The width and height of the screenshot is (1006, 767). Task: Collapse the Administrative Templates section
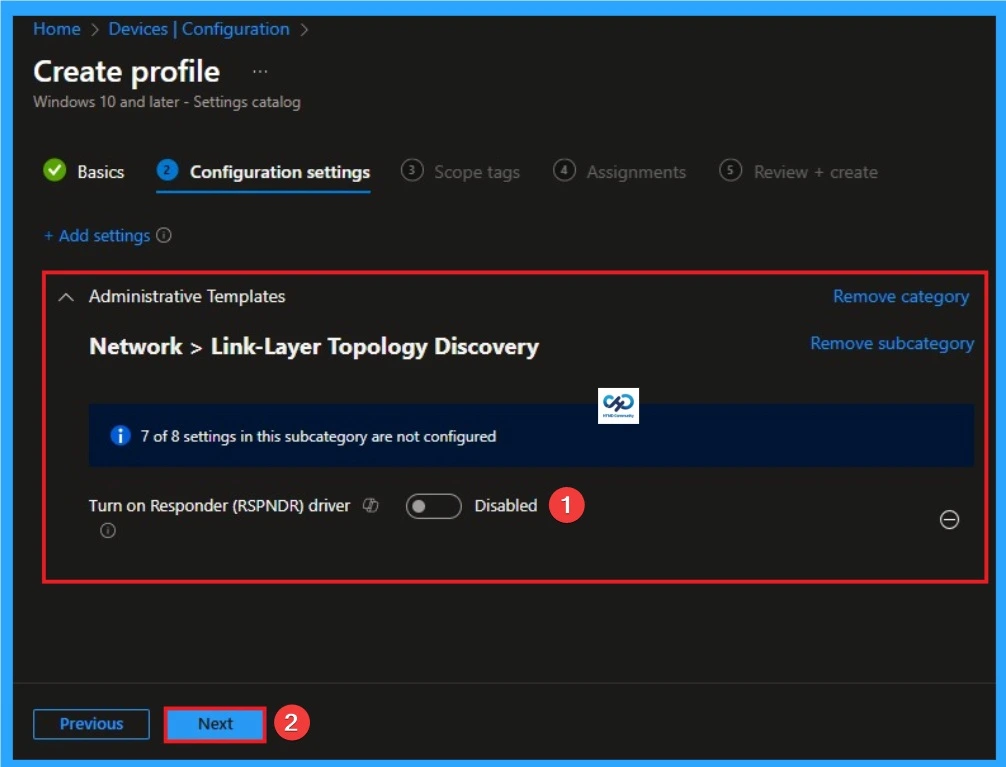coord(66,296)
